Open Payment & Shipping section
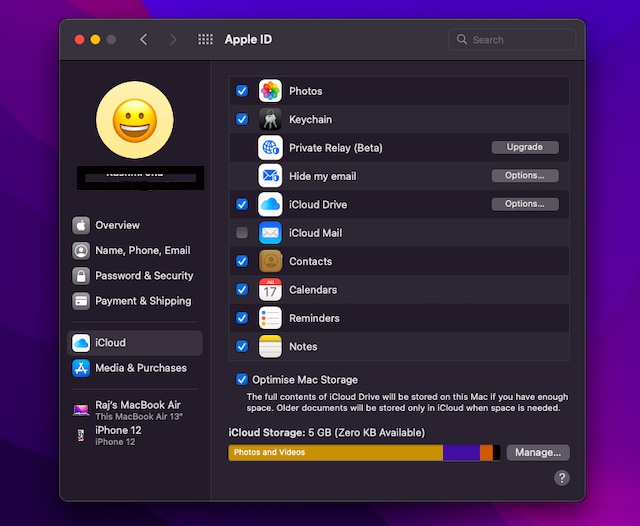The width and height of the screenshot is (640, 526). pyautogui.click(x=135, y=301)
